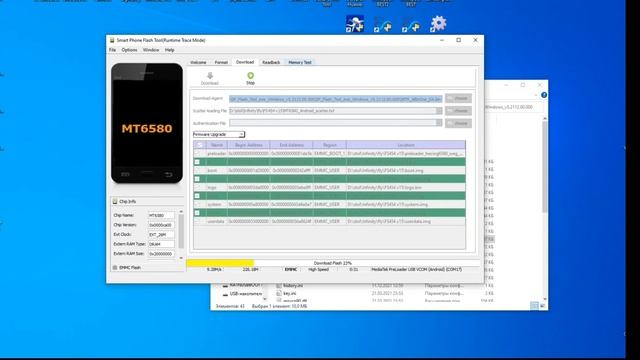Click choose button beside Scatter-loading File
This screenshot has width=640, height=360.
click(x=458, y=111)
